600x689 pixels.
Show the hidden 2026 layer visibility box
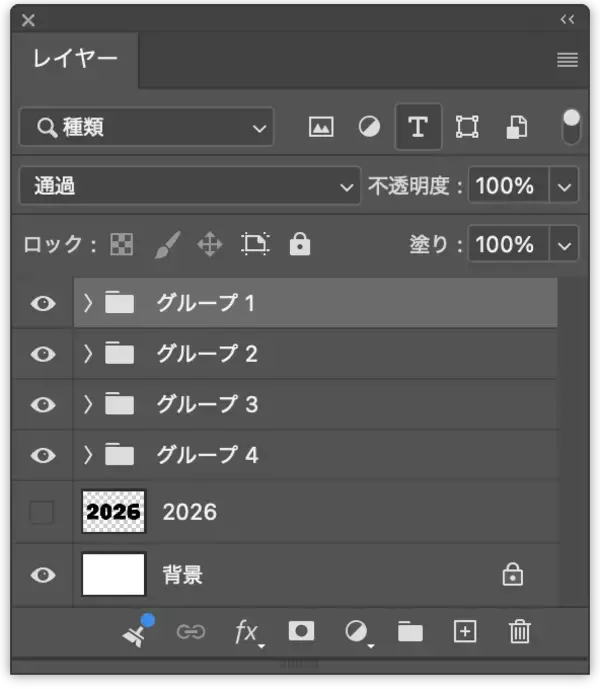click(42, 512)
